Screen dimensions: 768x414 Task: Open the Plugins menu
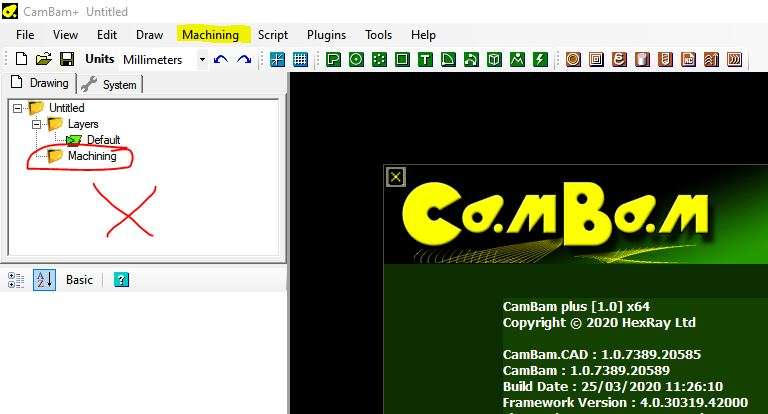[326, 35]
